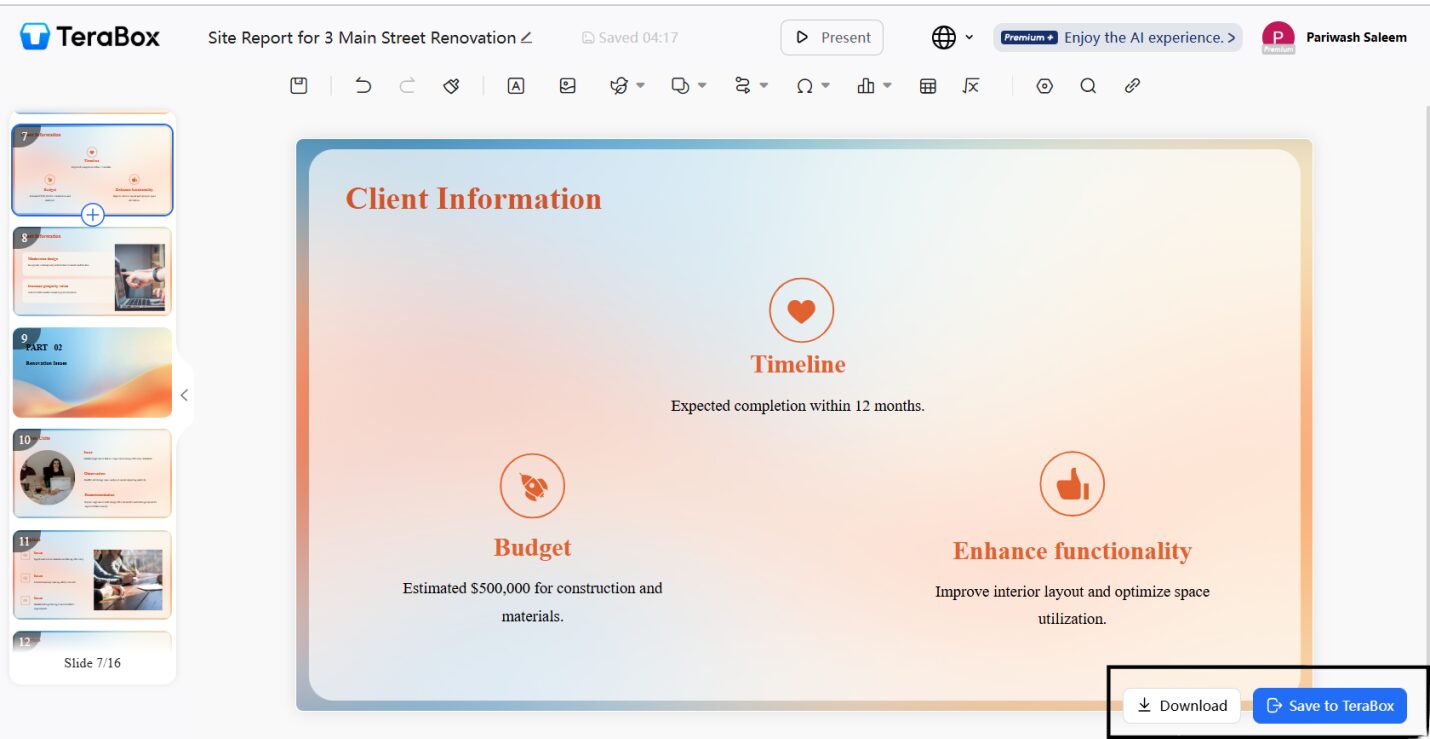Click the Present button
Screen dimensions: 1430x739
(x=832, y=38)
